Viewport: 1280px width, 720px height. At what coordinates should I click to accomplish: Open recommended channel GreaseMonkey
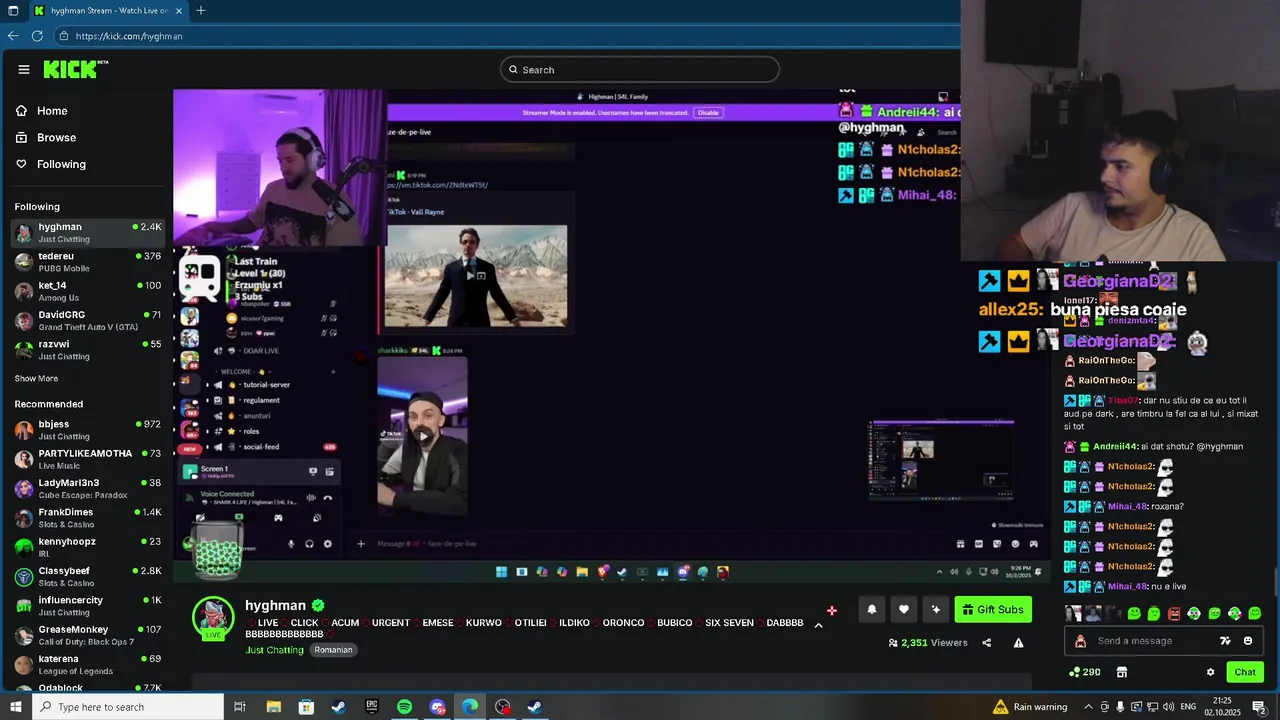[87, 635]
